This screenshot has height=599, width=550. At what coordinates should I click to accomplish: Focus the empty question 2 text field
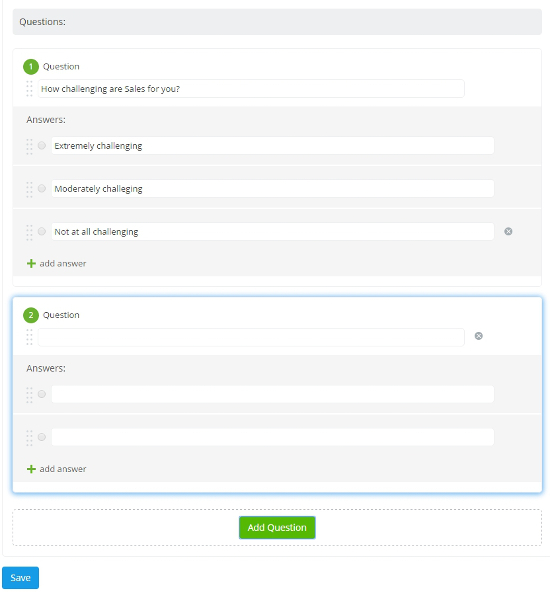point(251,337)
